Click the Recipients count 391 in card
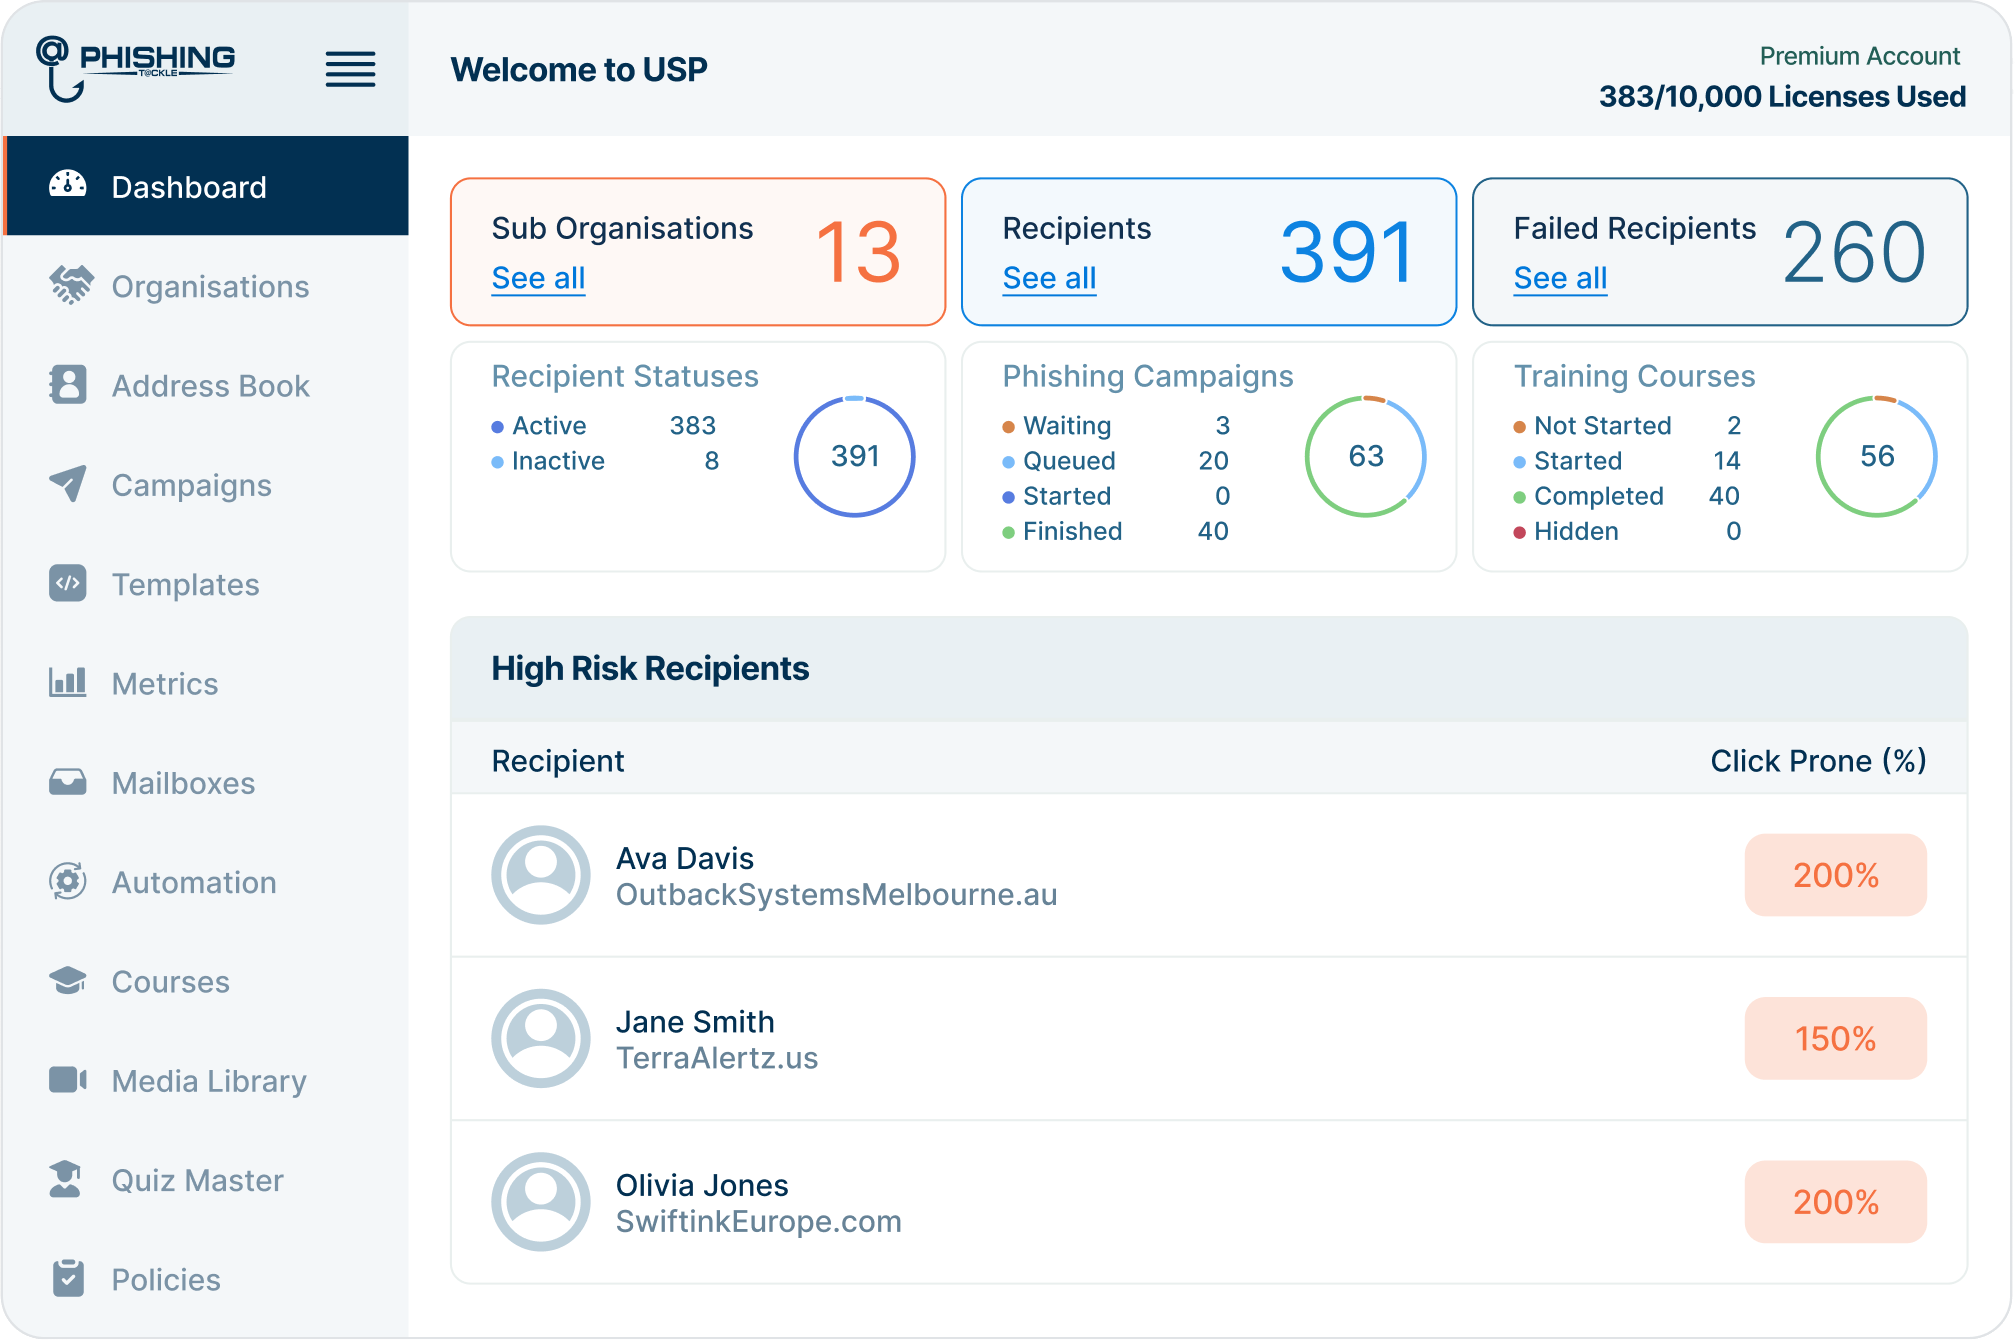Image resolution: width=2015 pixels, height=1340 pixels. click(1347, 252)
